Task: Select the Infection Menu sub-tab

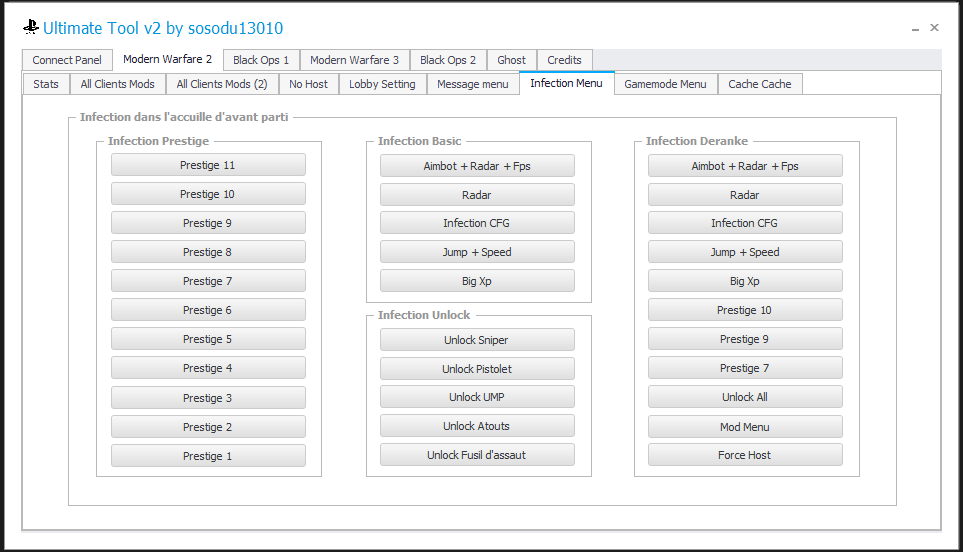Action: click(x=566, y=83)
